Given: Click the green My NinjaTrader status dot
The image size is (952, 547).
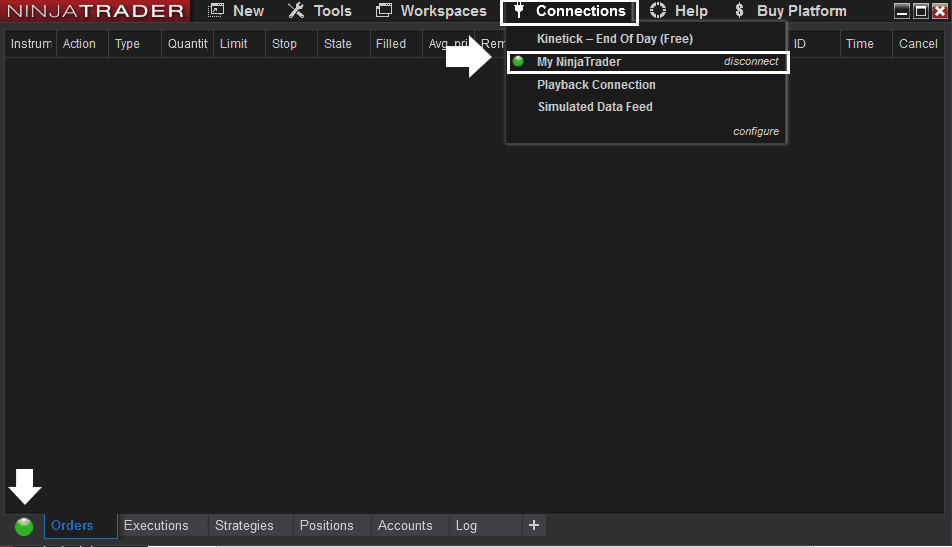Looking at the screenshot, I should tap(518, 61).
